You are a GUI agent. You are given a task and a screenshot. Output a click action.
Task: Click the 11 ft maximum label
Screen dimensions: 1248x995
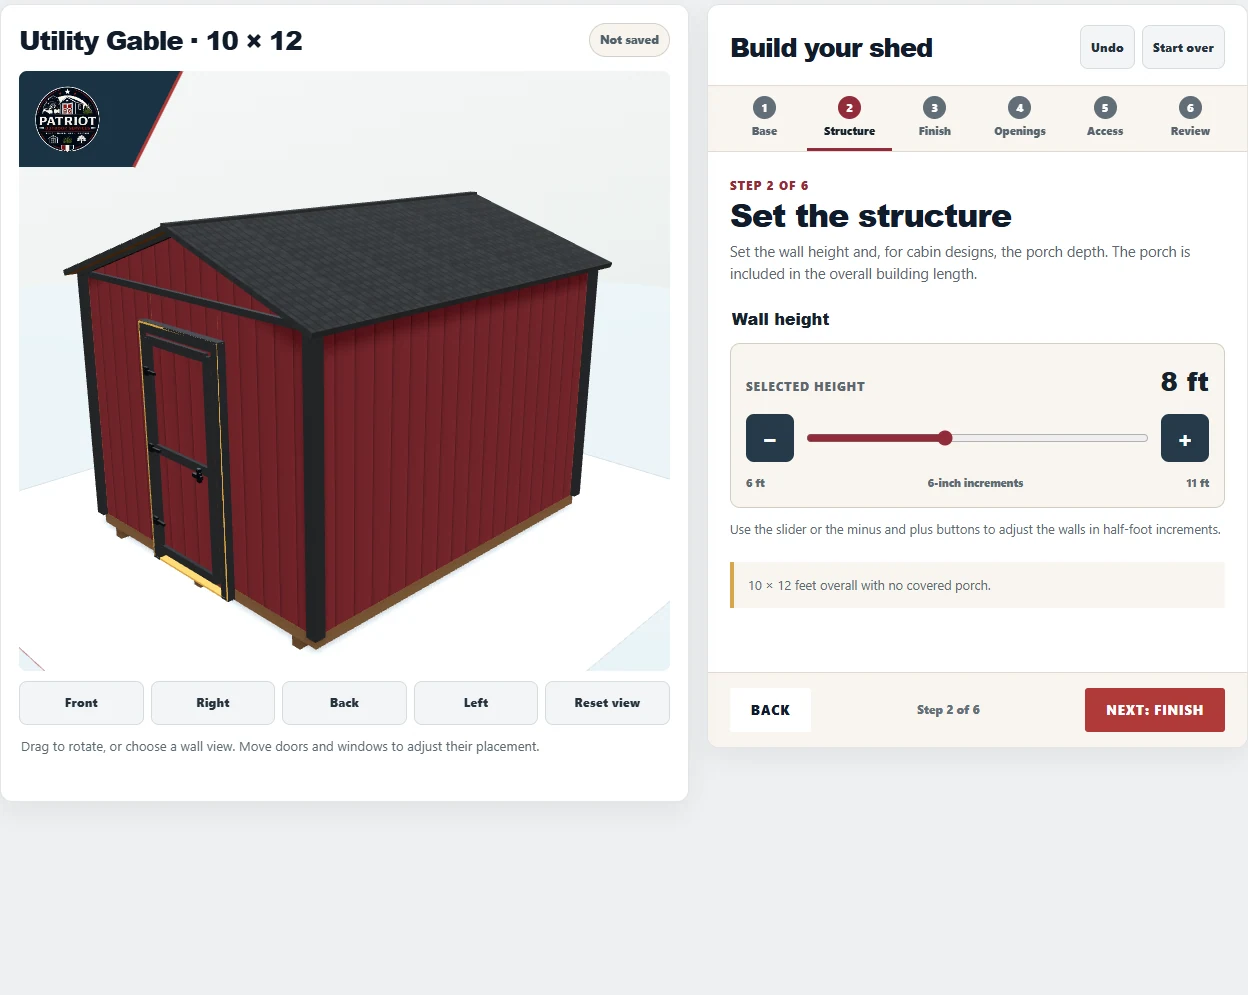[1197, 483]
